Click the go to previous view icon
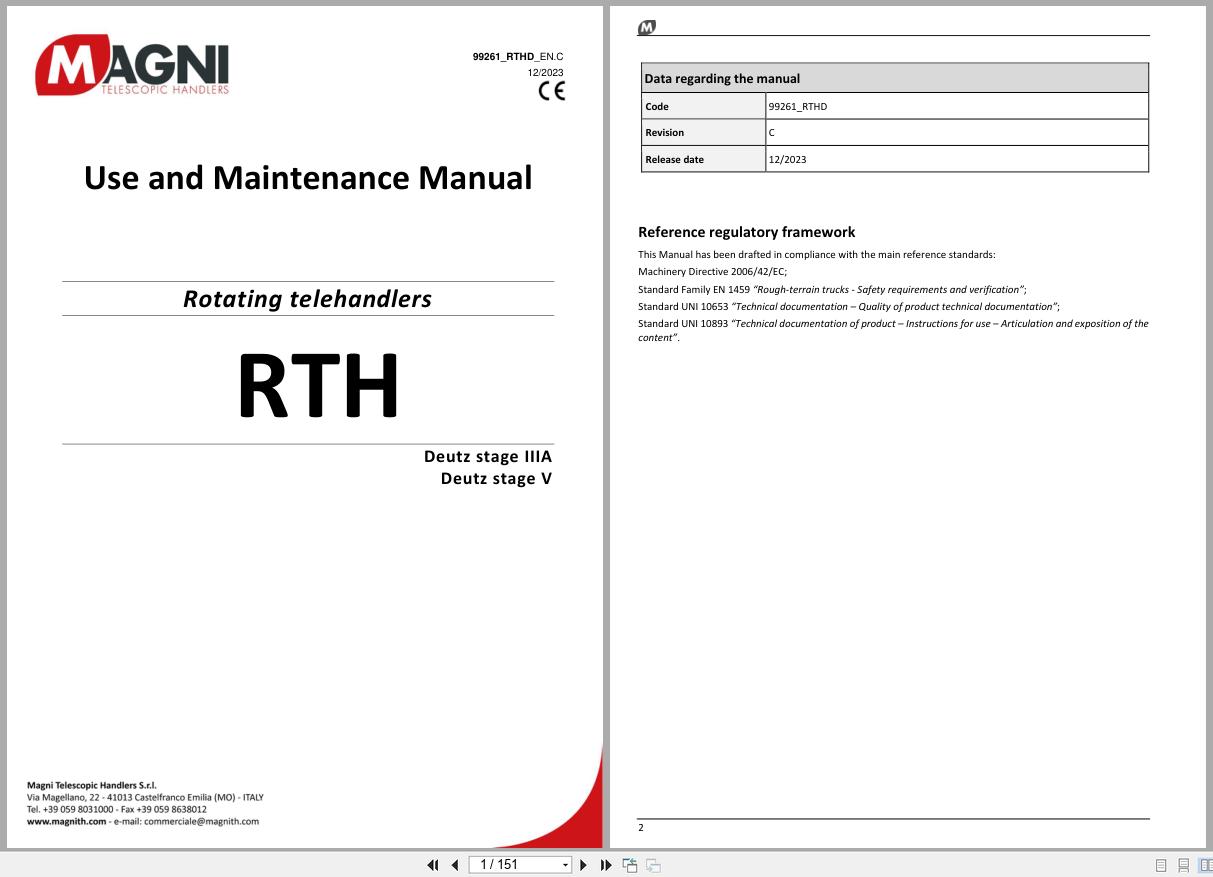Viewport: 1213px width, 877px height. click(630, 865)
